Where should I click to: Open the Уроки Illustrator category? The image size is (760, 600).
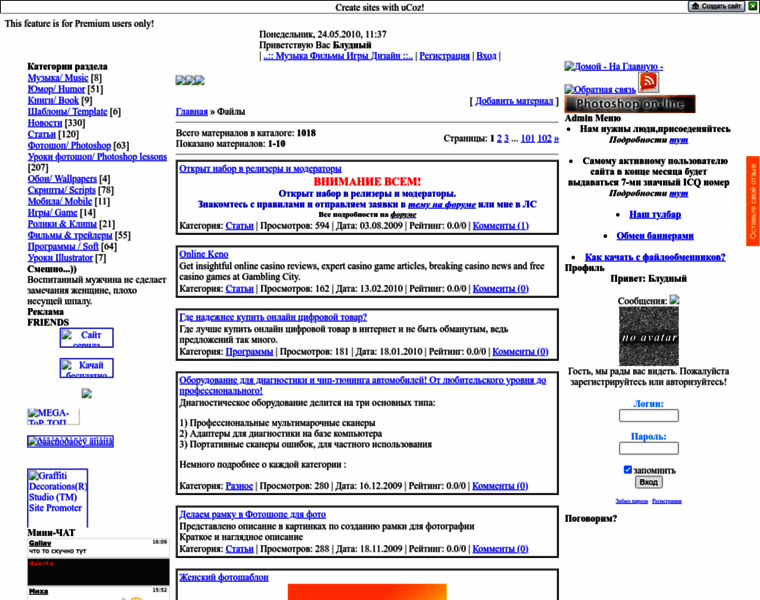(60, 257)
